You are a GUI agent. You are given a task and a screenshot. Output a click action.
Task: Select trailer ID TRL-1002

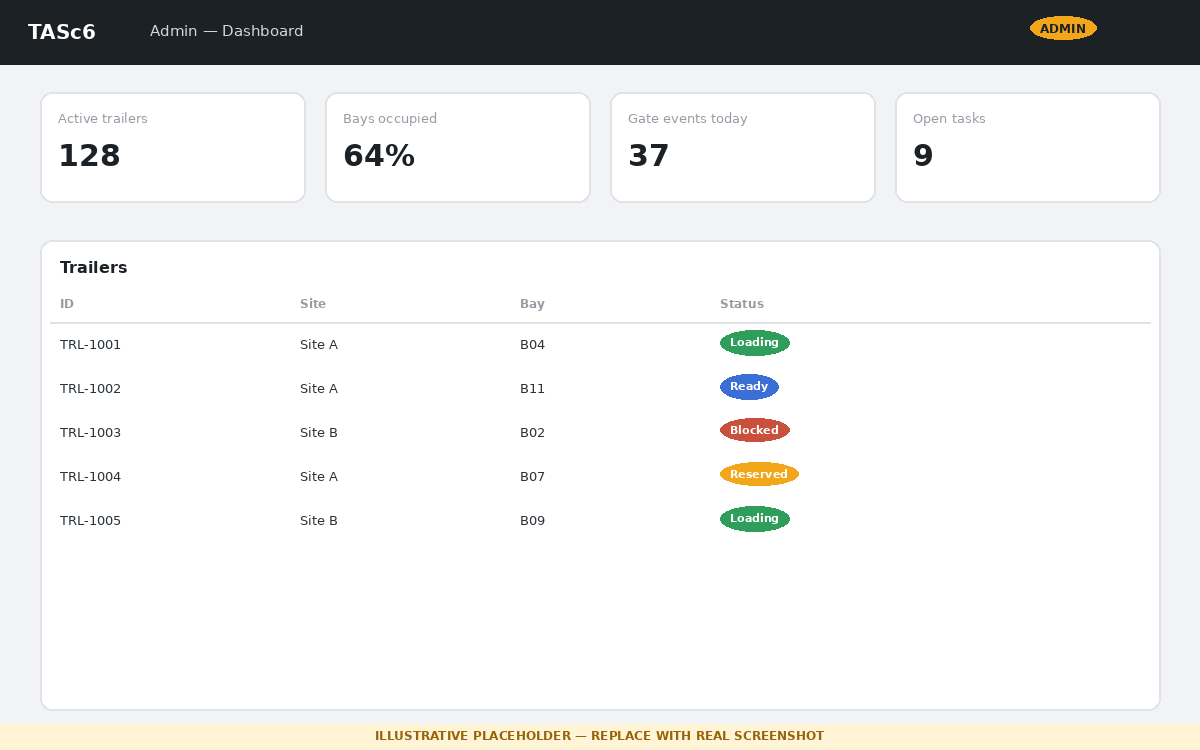pos(90,389)
